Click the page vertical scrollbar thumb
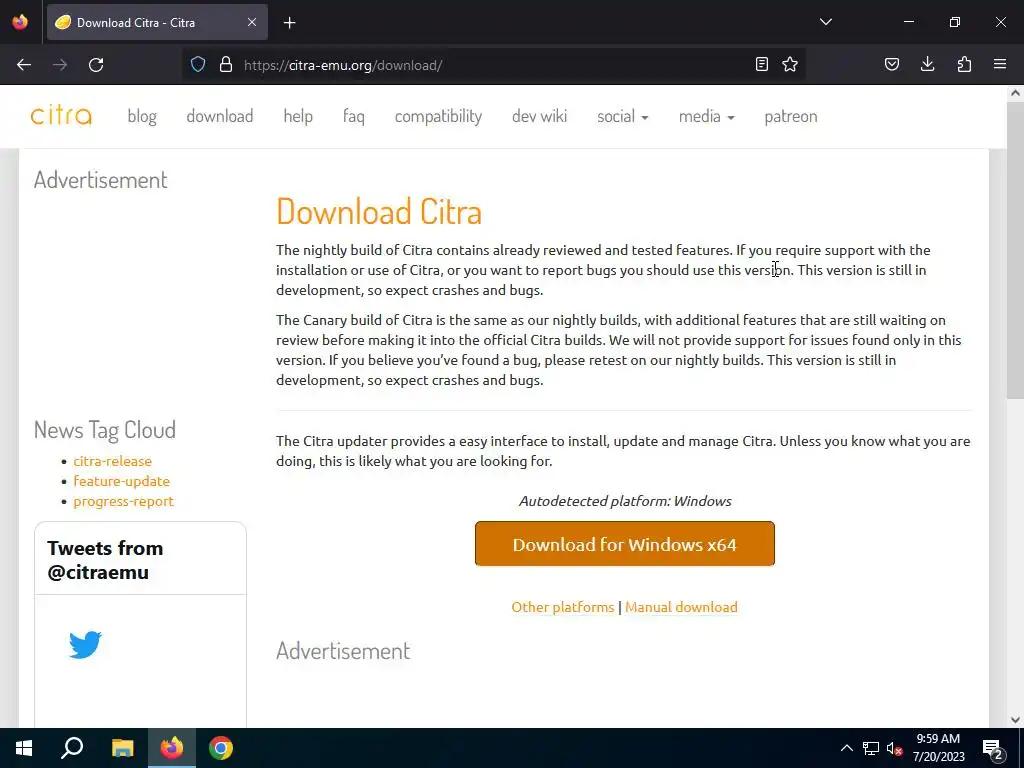 click(1015, 248)
